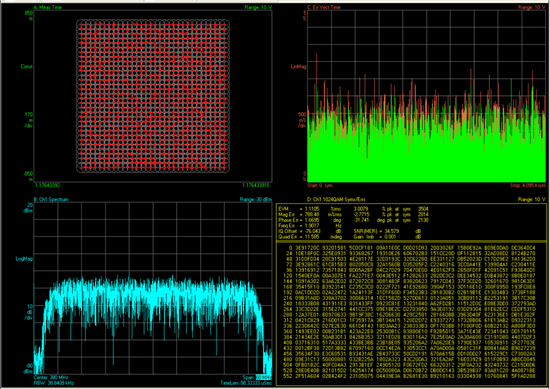
Task: Click the 'LogMag' format label
Action: (x=24, y=259)
